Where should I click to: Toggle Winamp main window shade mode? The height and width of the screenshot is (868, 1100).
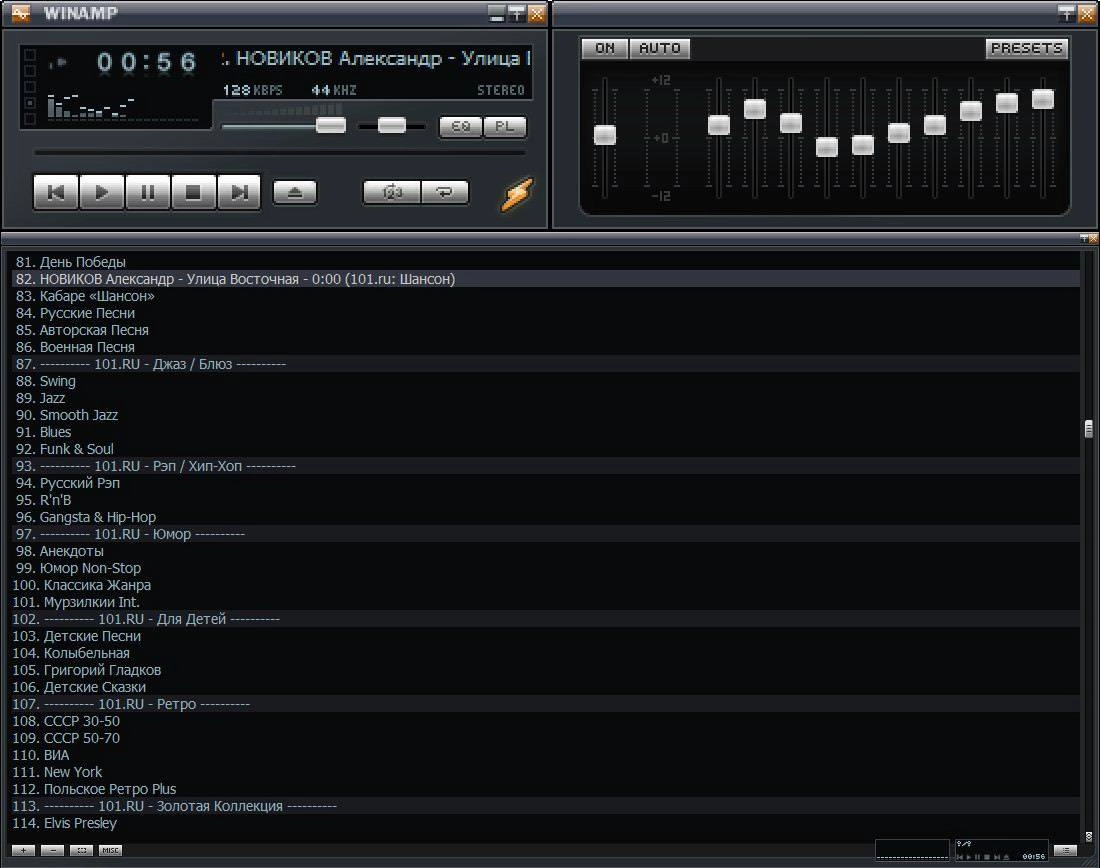pos(516,13)
